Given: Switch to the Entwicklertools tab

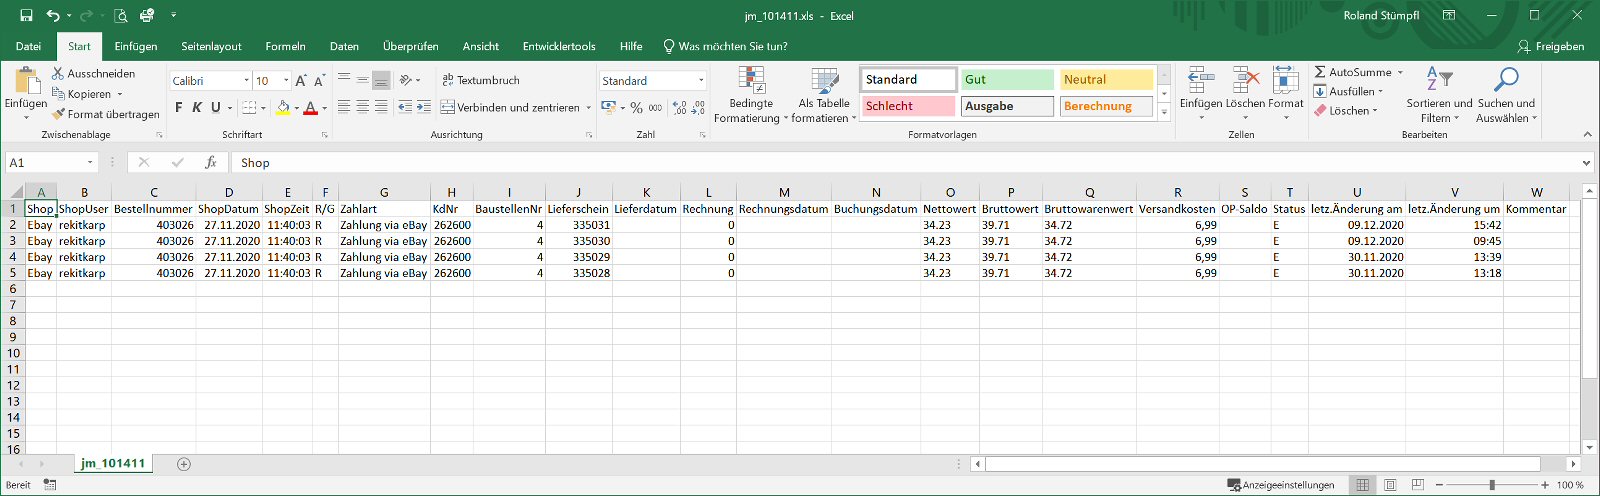Looking at the screenshot, I should point(559,46).
